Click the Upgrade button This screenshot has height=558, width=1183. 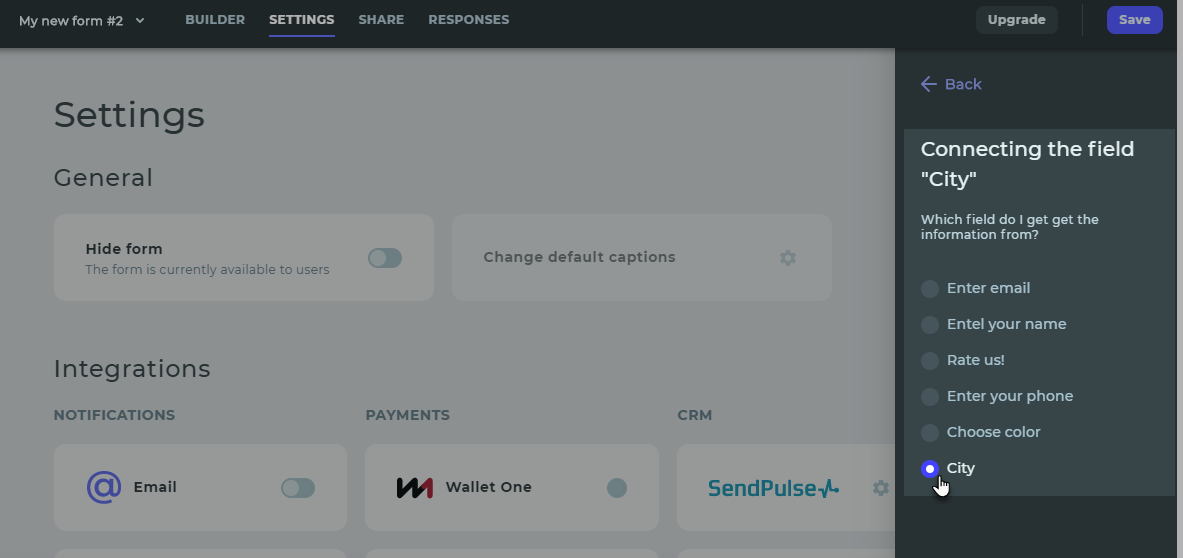click(1016, 20)
